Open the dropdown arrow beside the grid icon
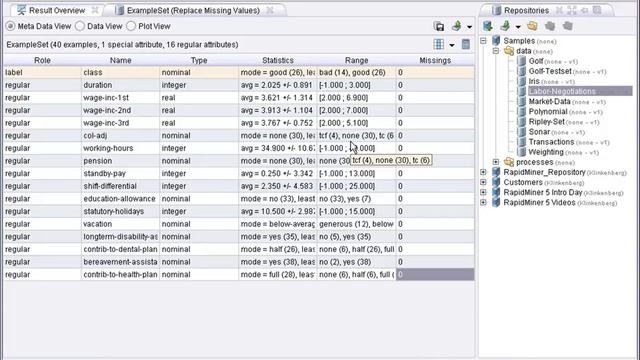 click(x=452, y=45)
